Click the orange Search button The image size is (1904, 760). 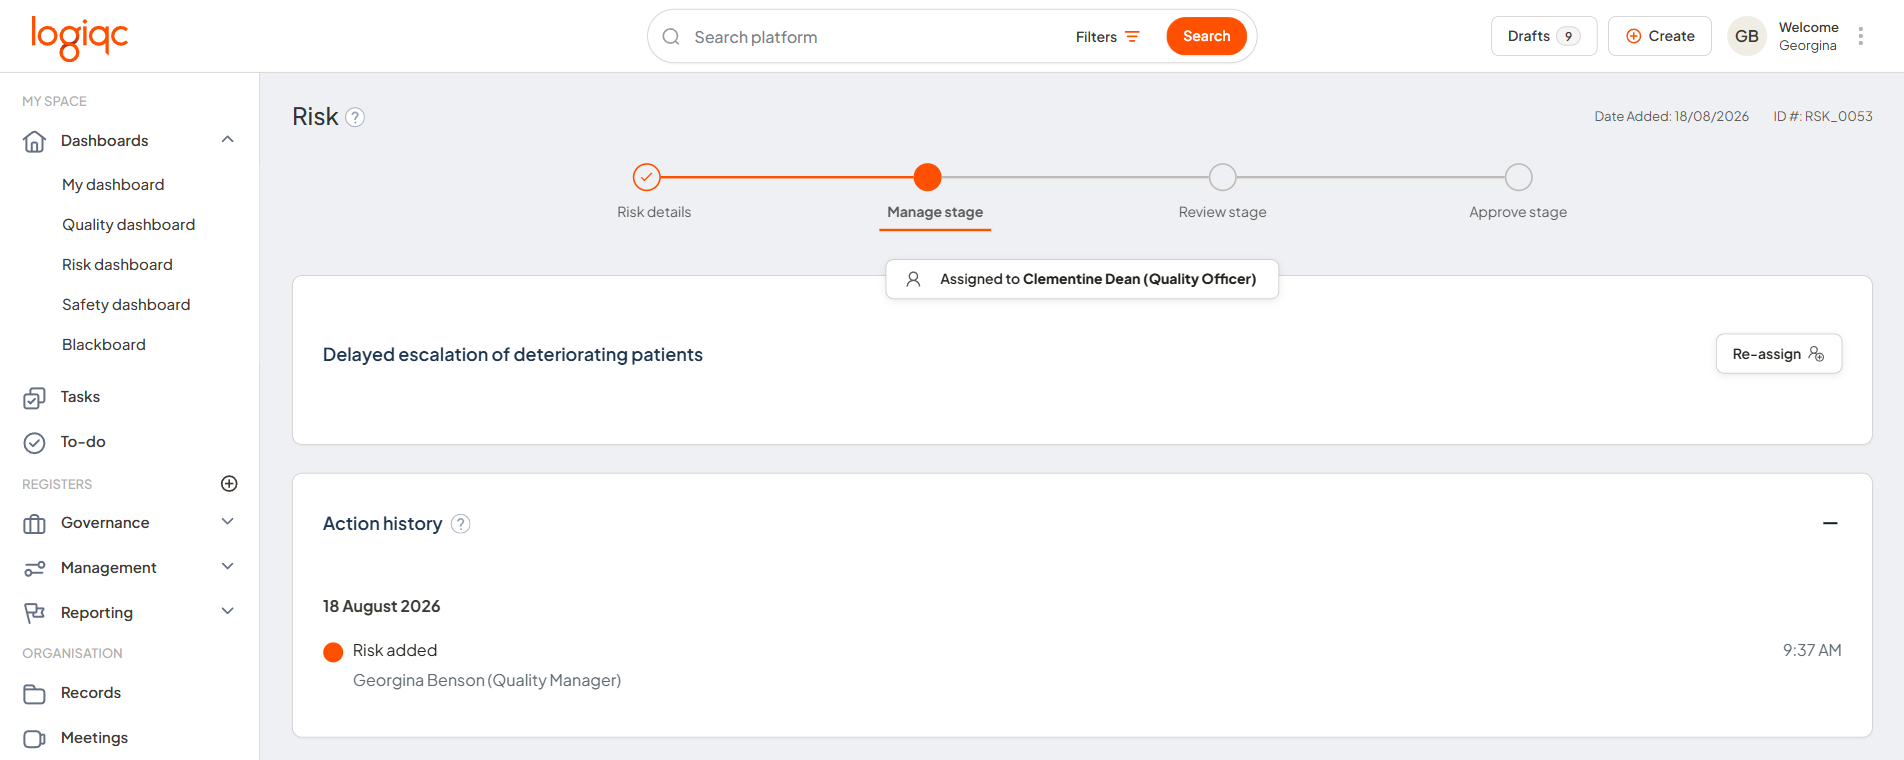point(1206,36)
